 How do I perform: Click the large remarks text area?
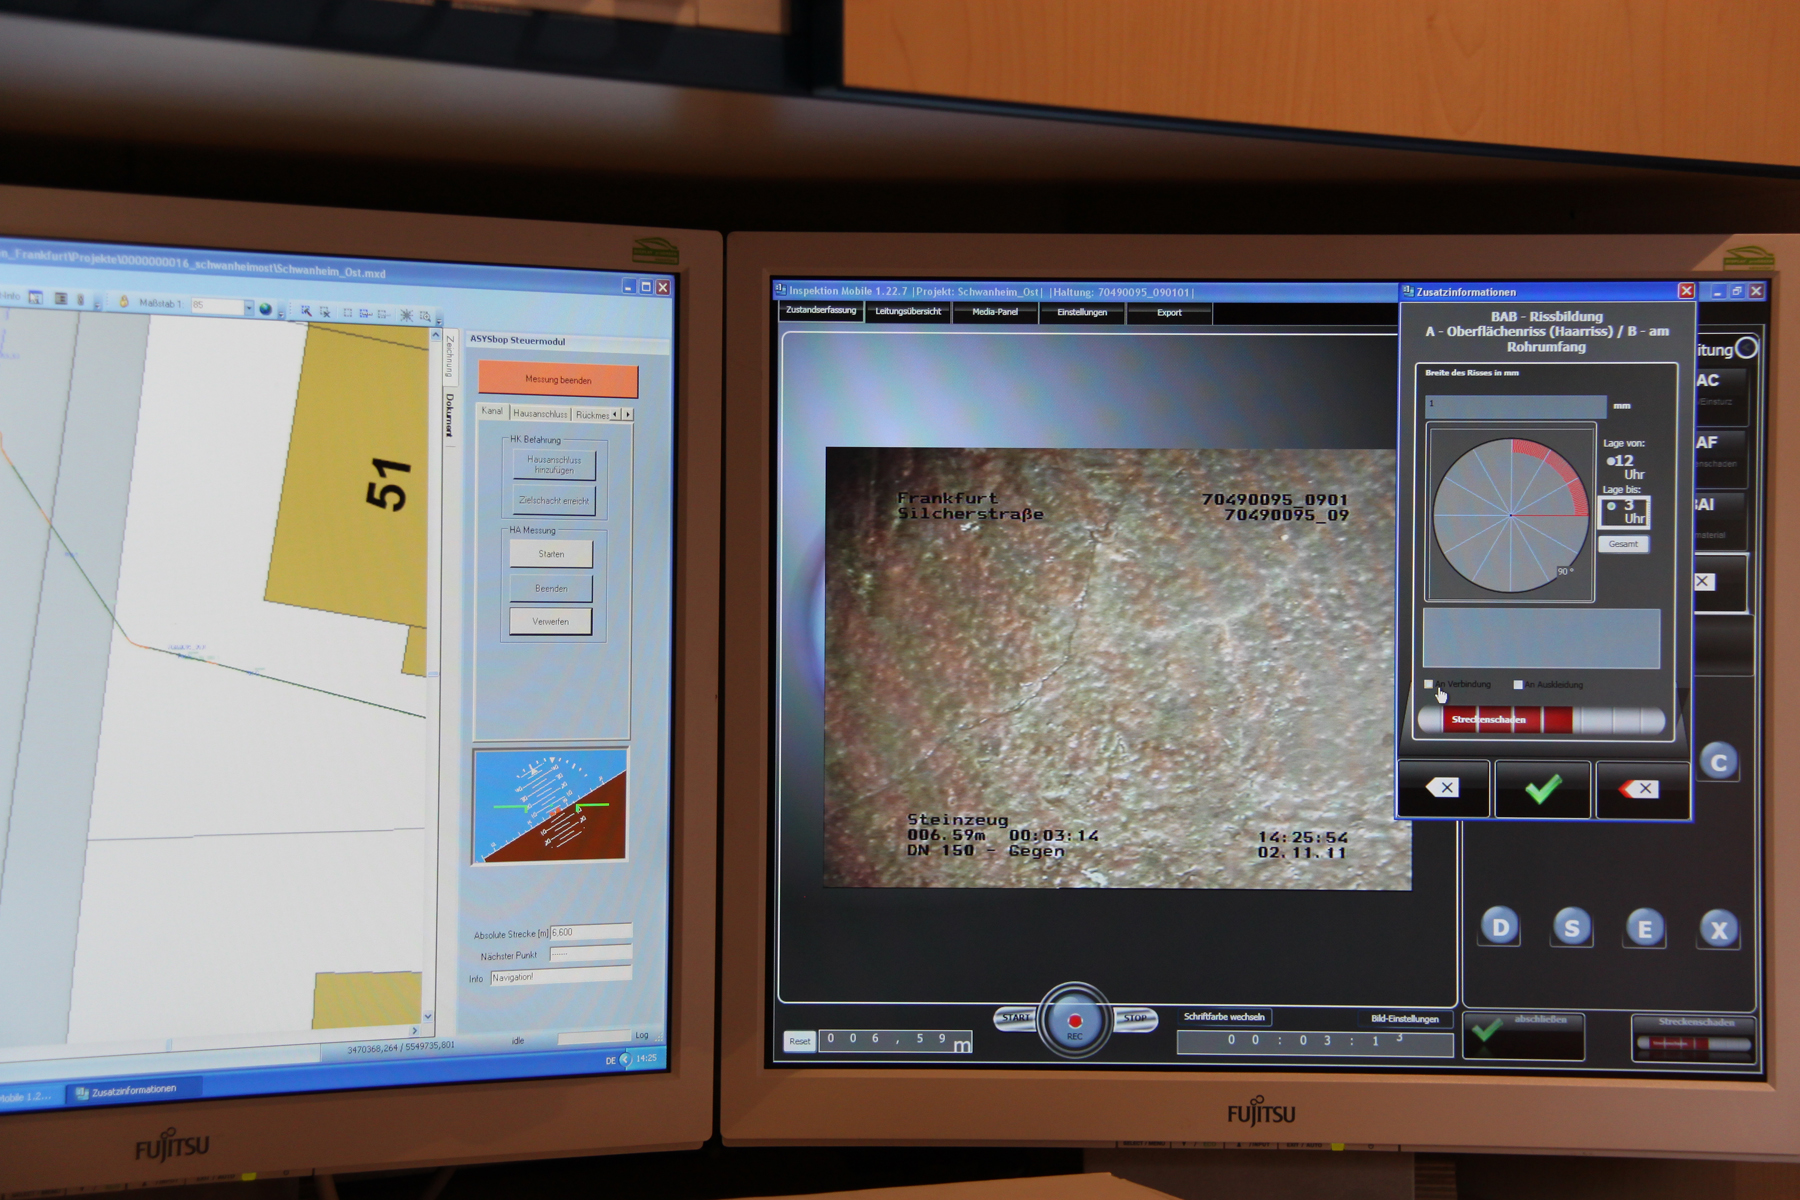tap(1541, 638)
